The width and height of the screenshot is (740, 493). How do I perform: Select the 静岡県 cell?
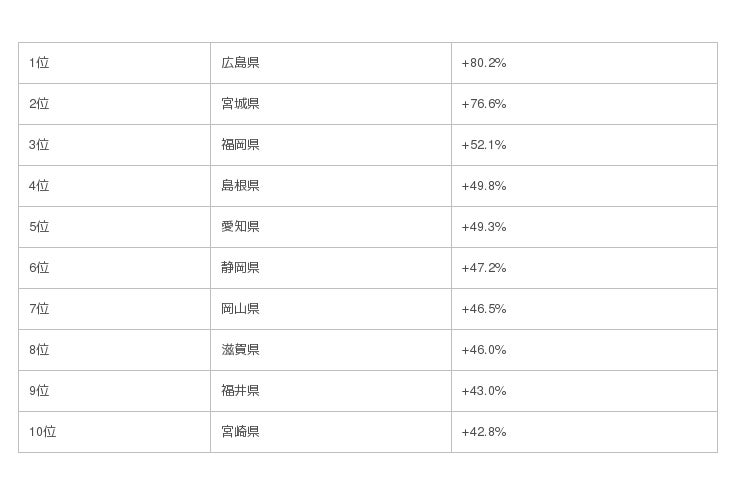coord(240,268)
